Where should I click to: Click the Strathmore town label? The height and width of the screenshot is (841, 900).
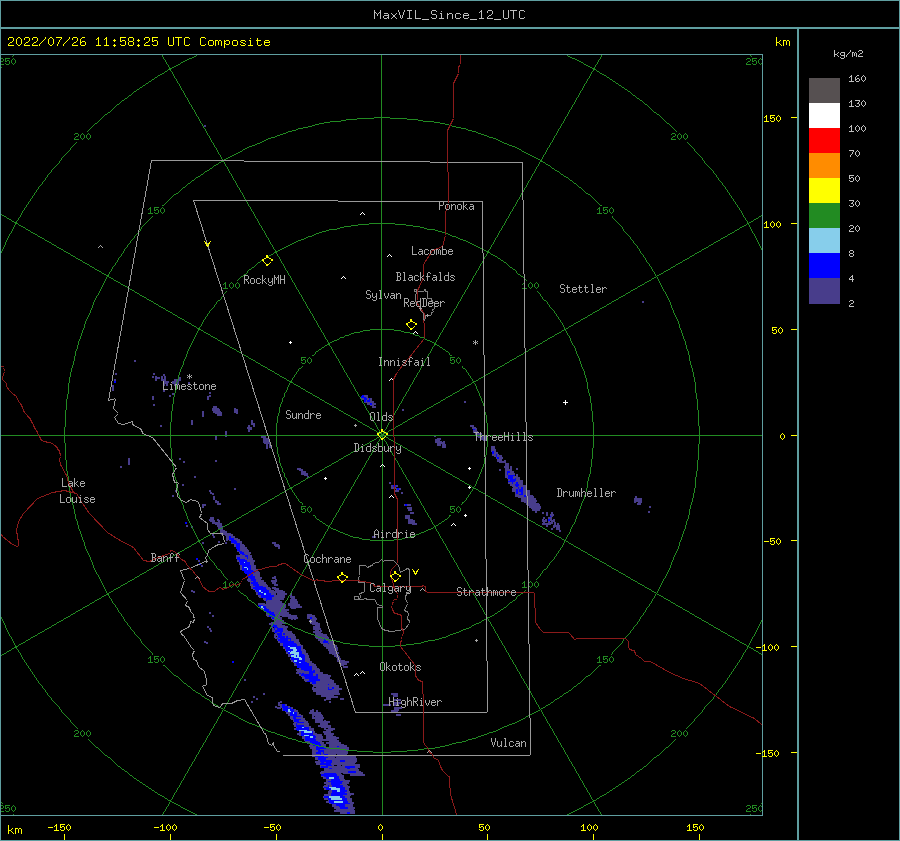(486, 592)
